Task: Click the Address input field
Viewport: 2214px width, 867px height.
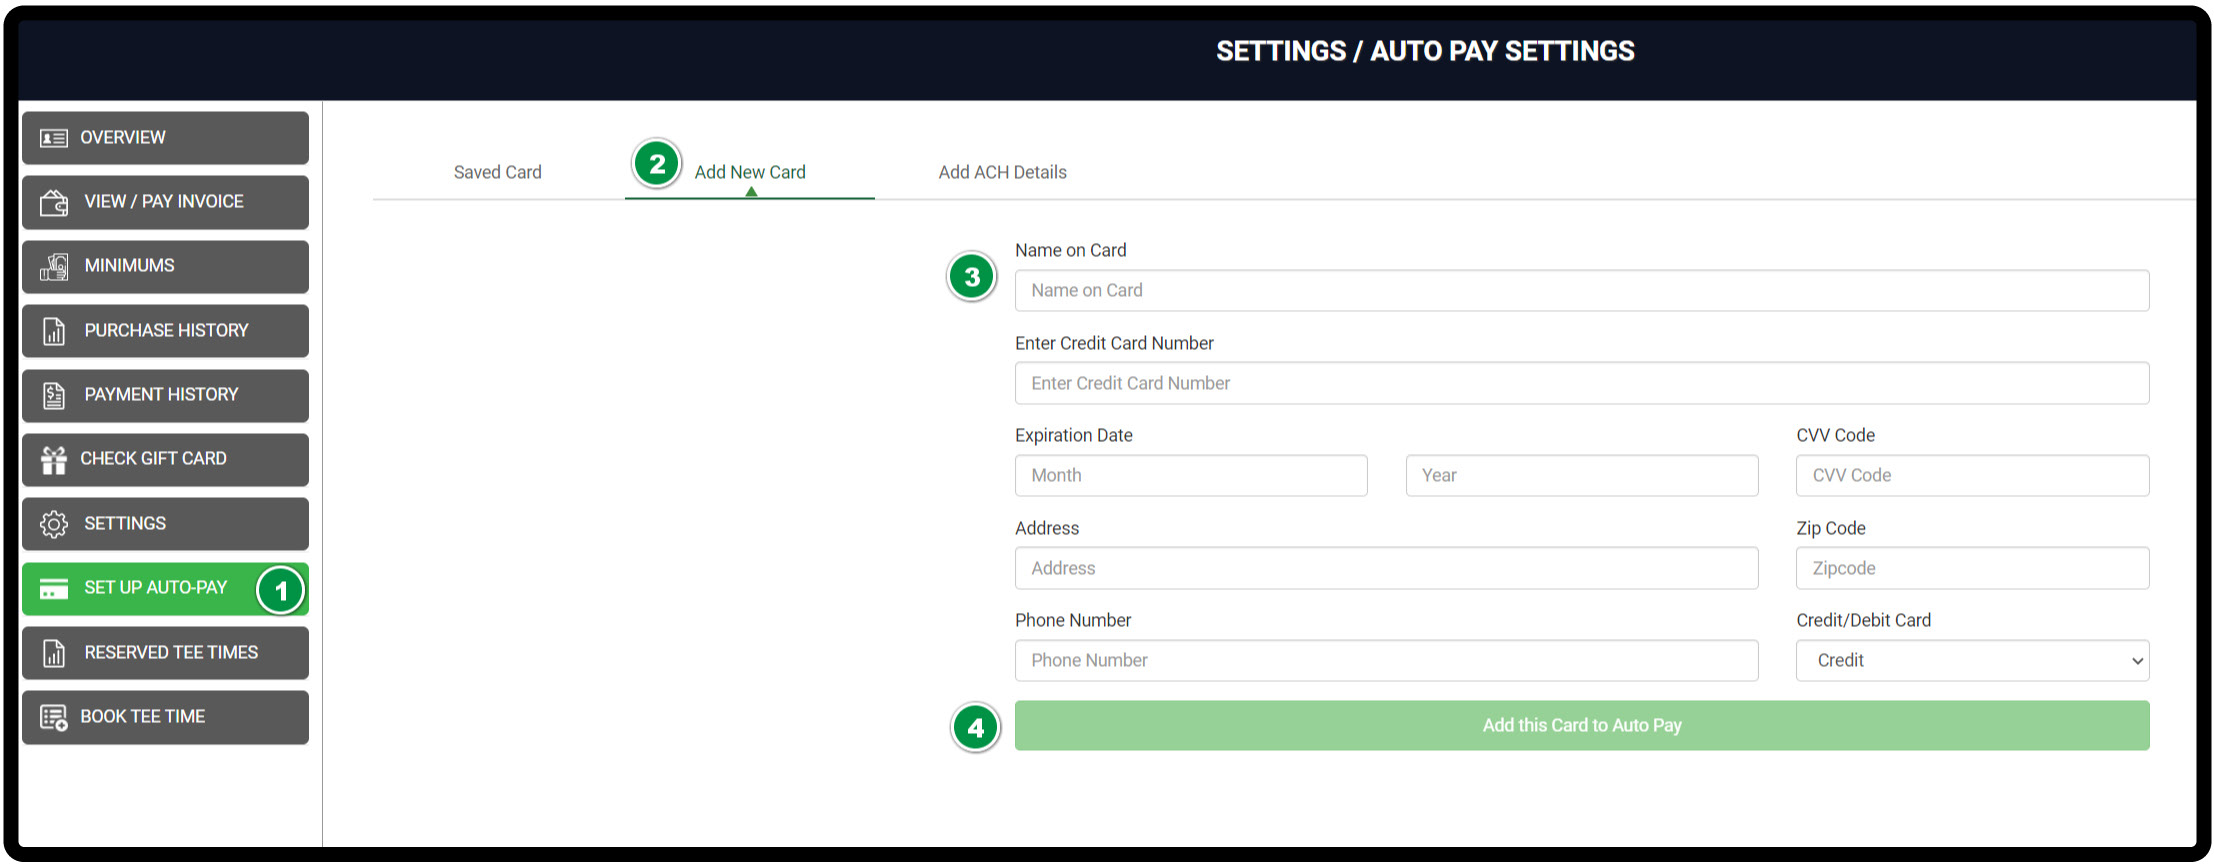Action: 1387,568
